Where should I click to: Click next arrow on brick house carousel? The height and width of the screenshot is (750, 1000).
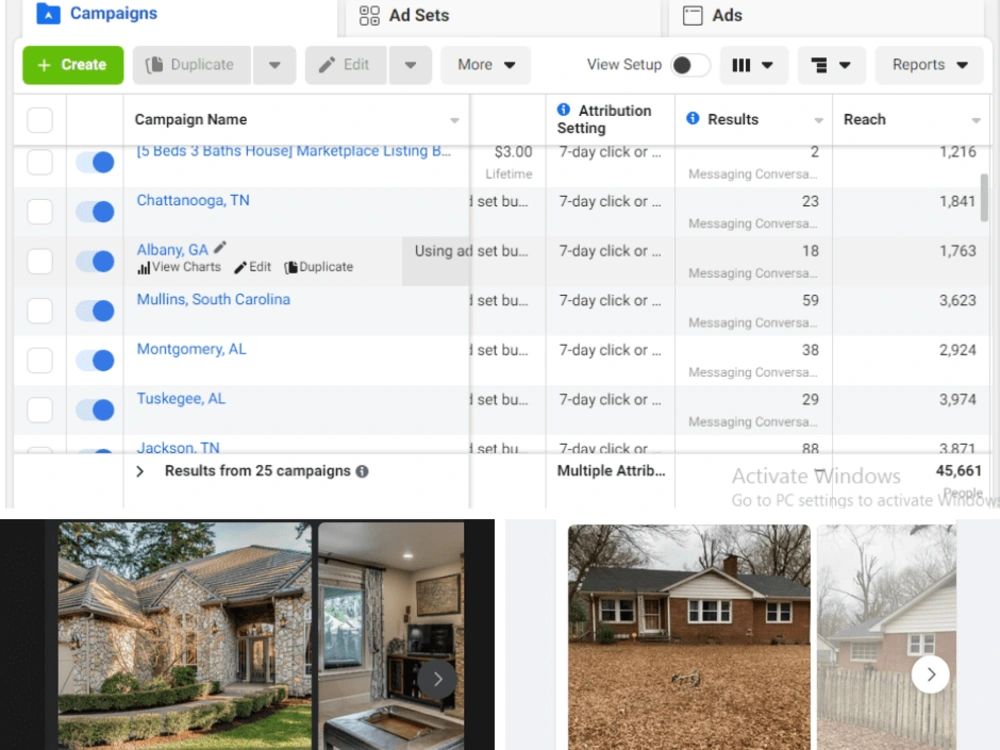[930, 674]
